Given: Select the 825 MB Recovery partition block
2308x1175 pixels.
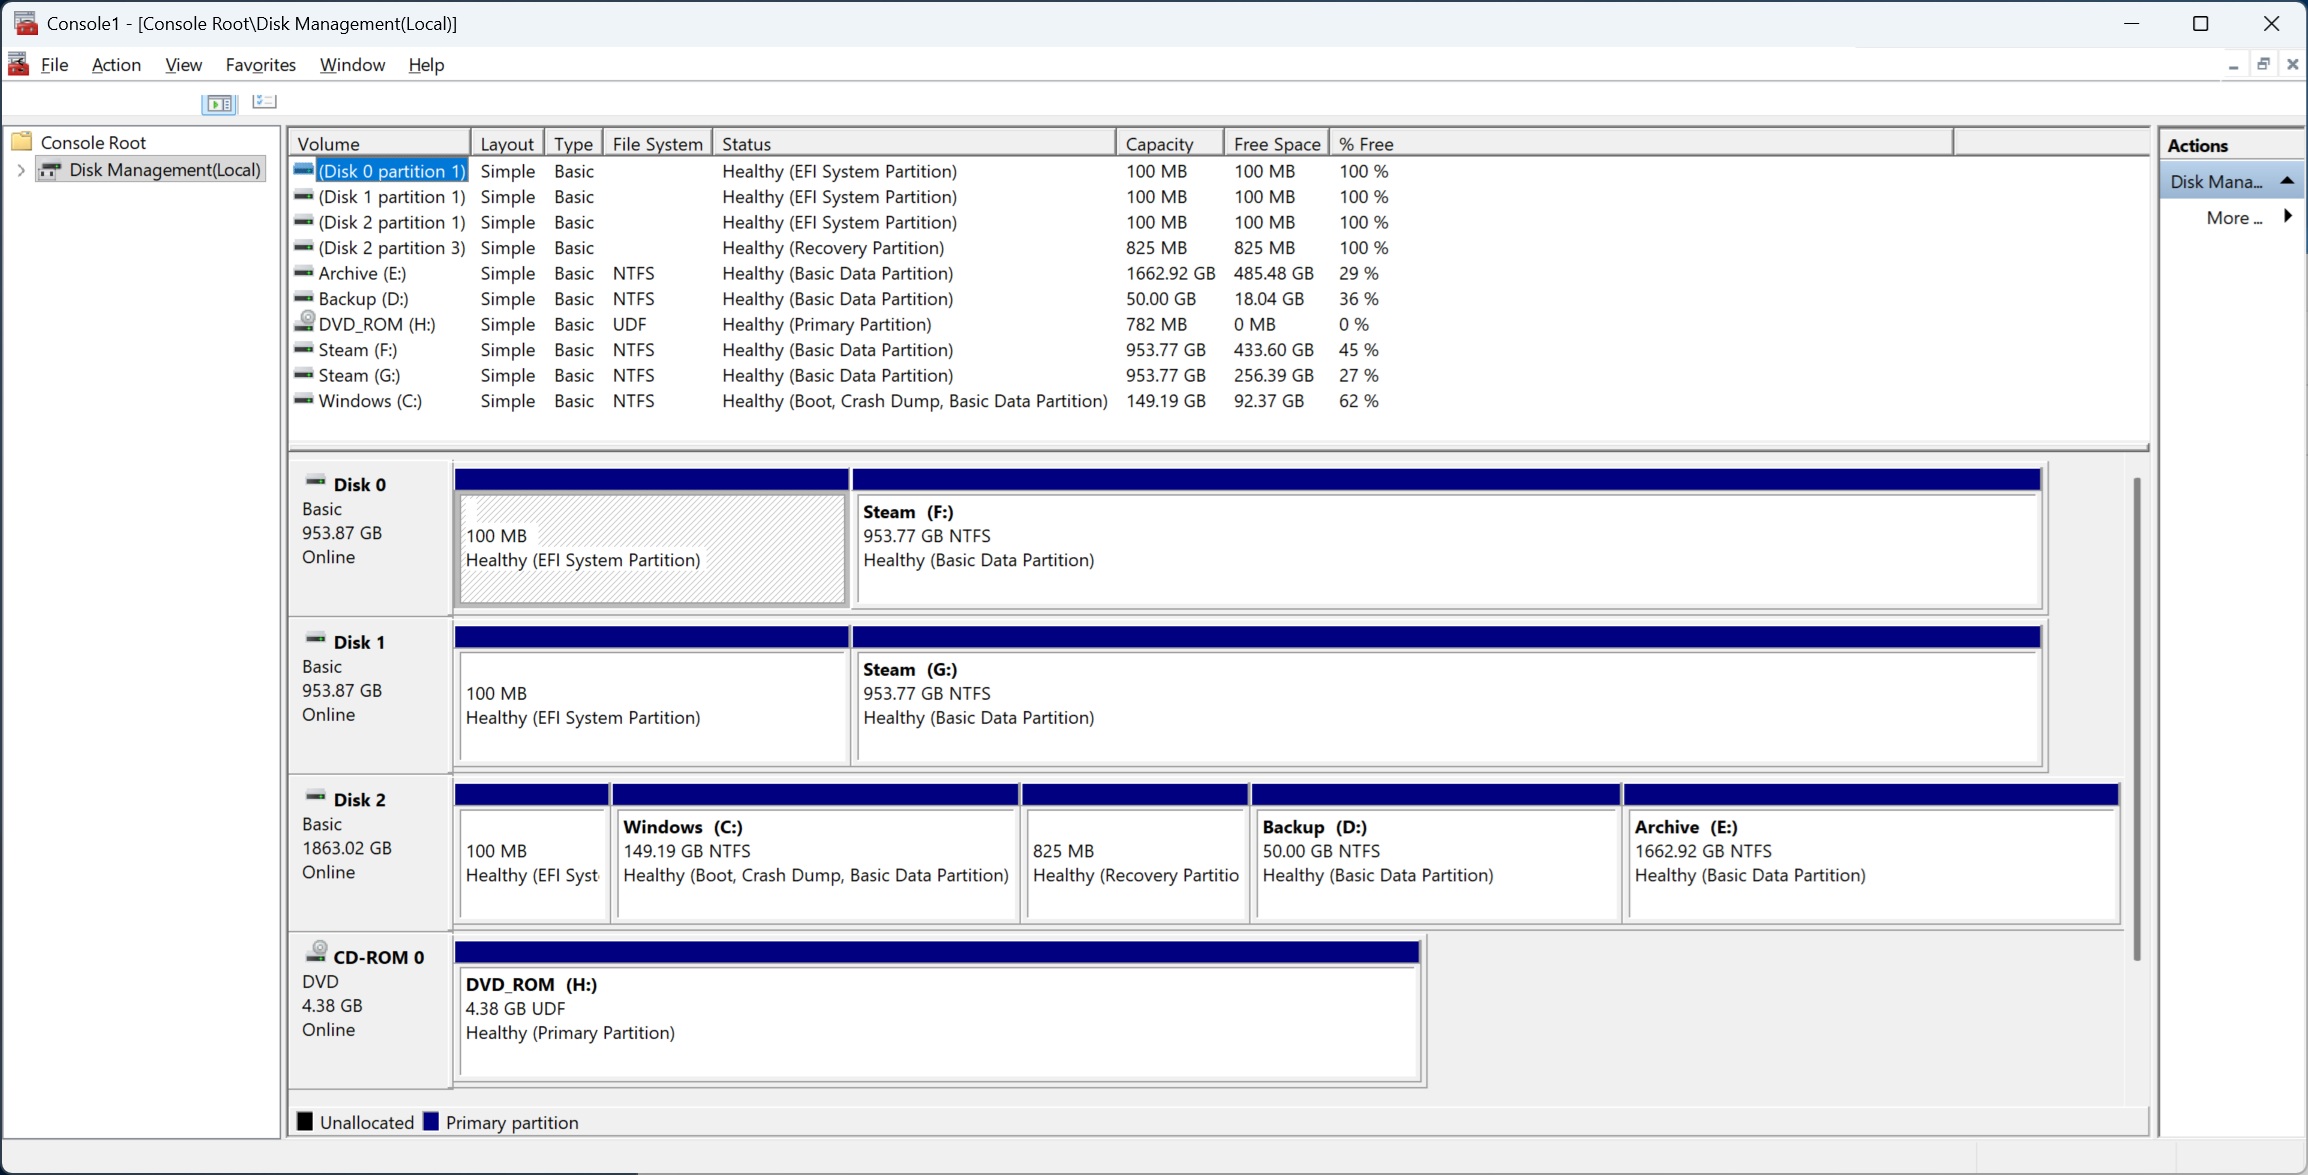Looking at the screenshot, I should tap(1135, 852).
